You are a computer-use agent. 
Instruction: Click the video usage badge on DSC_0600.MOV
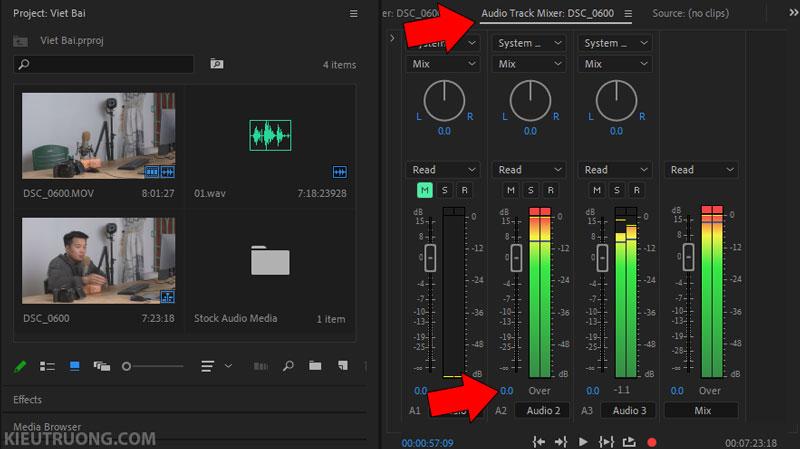pyautogui.click(x=152, y=172)
